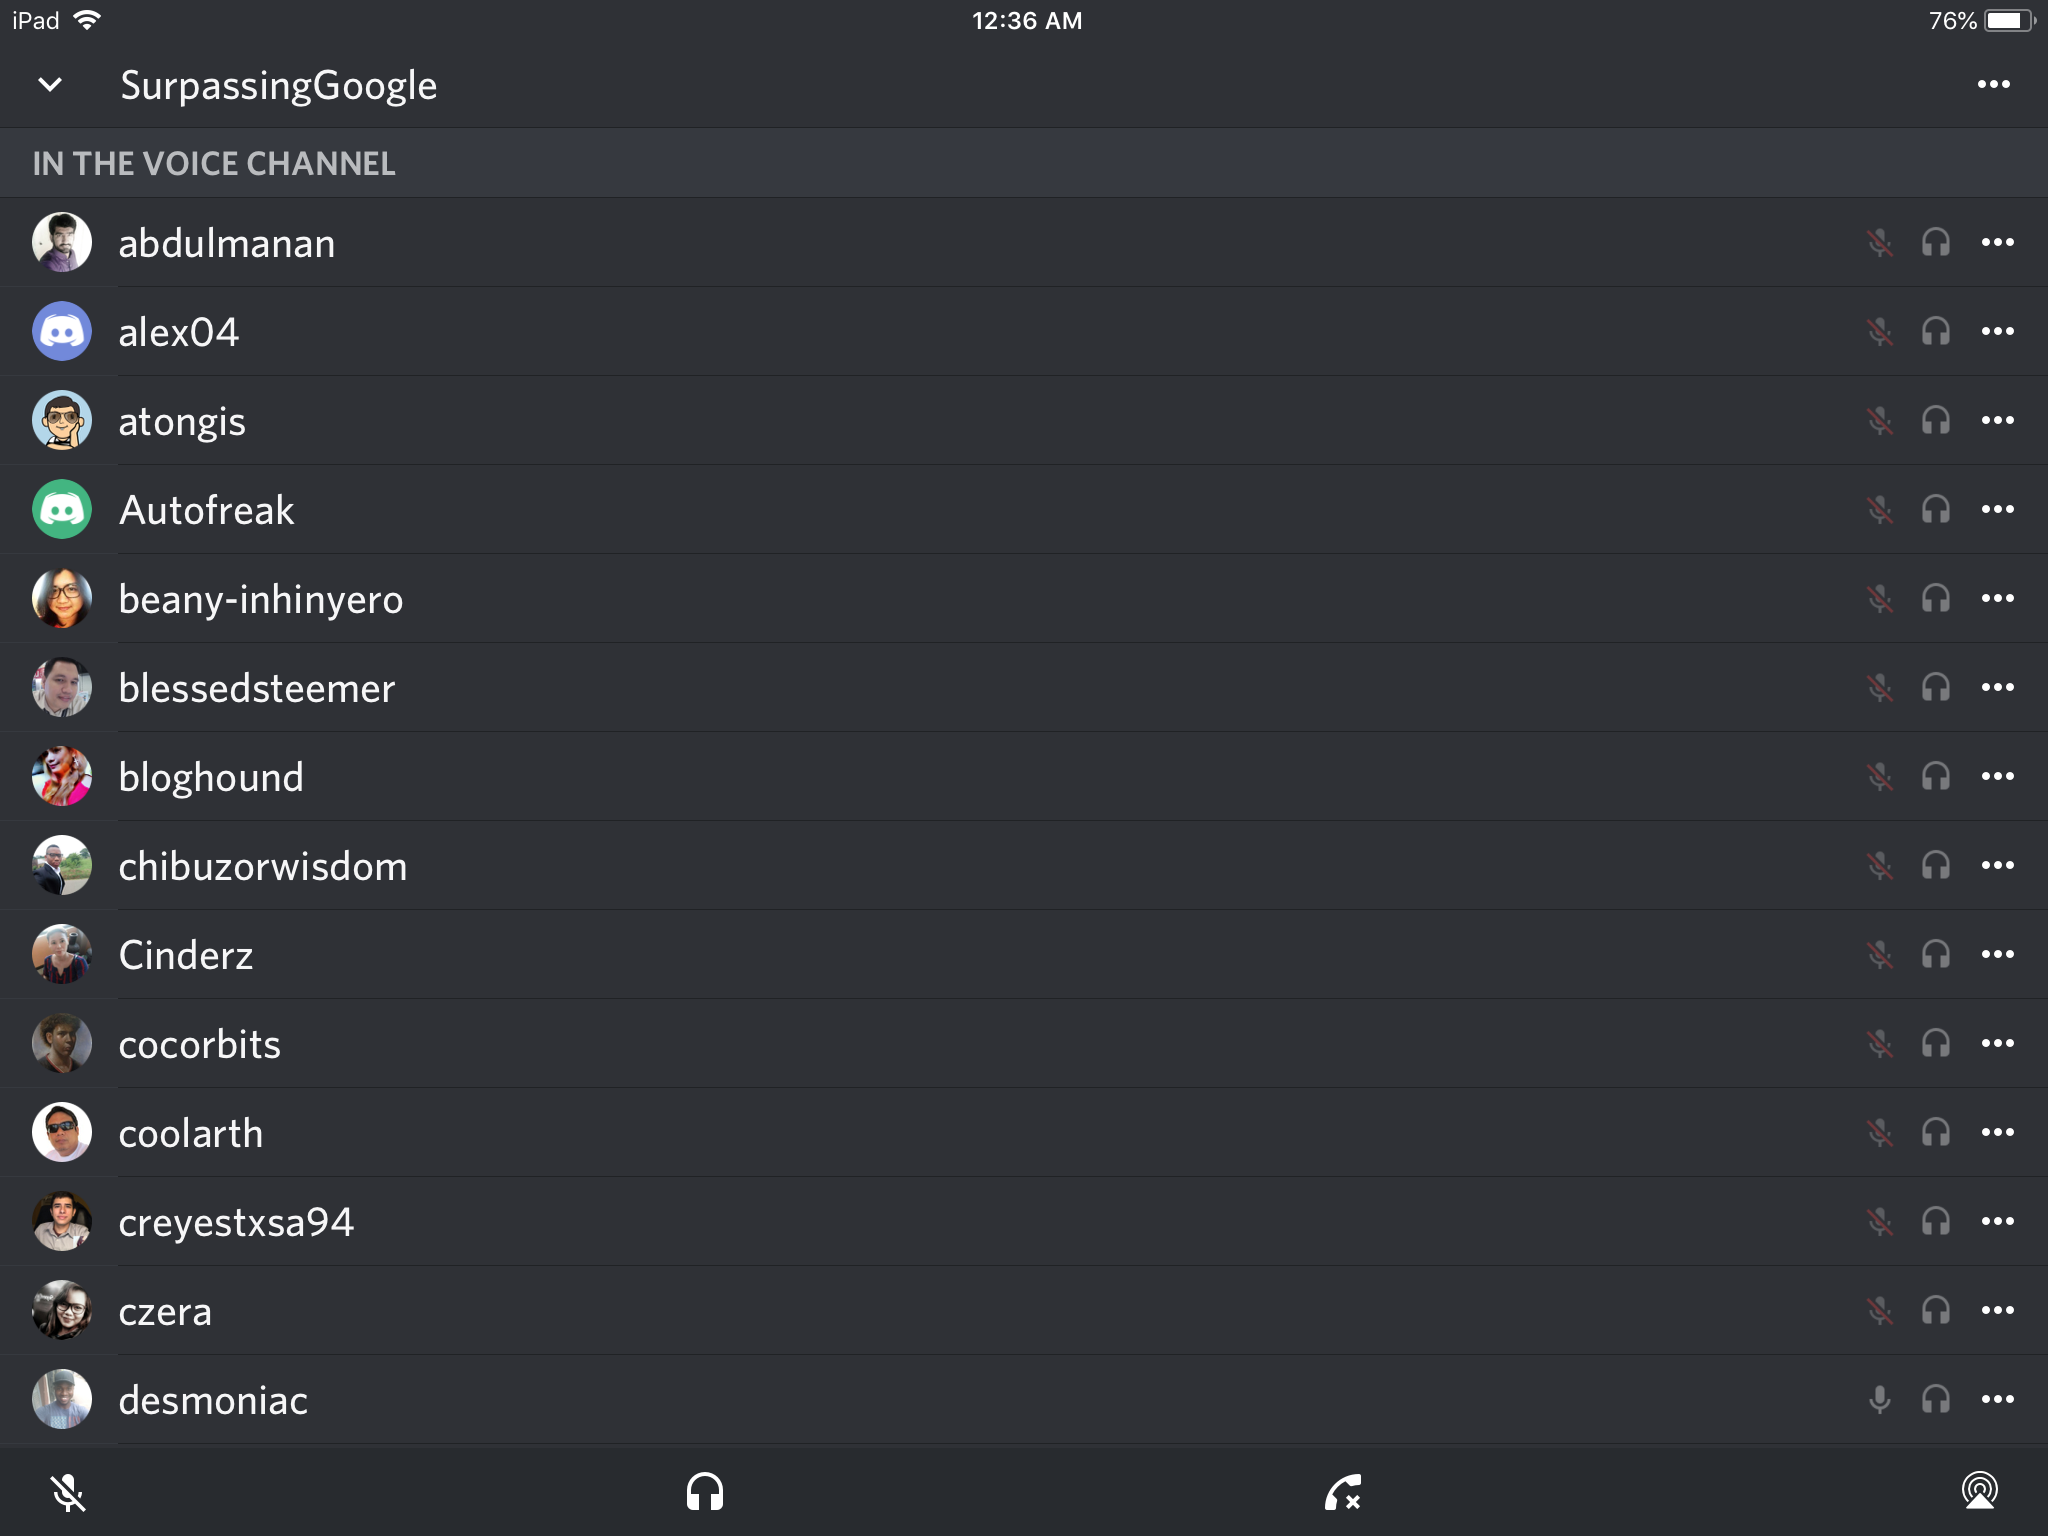Viewport: 2048px width, 1536px height.
Task: Open more options for abdulmanan
Action: tap(1998, 242)
